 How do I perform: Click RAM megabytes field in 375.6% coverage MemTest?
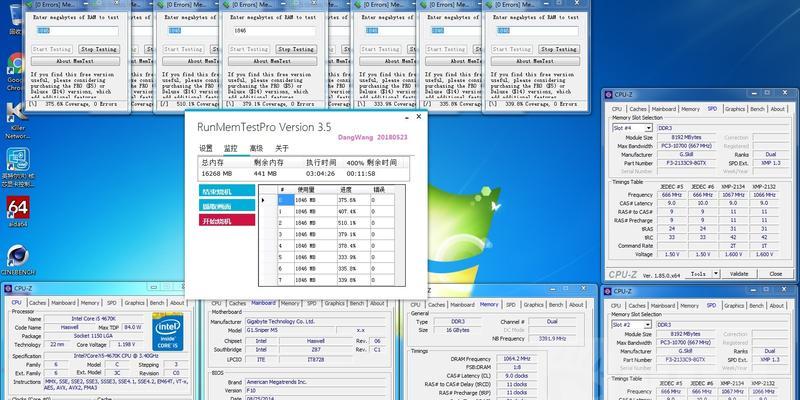(77, 31)
